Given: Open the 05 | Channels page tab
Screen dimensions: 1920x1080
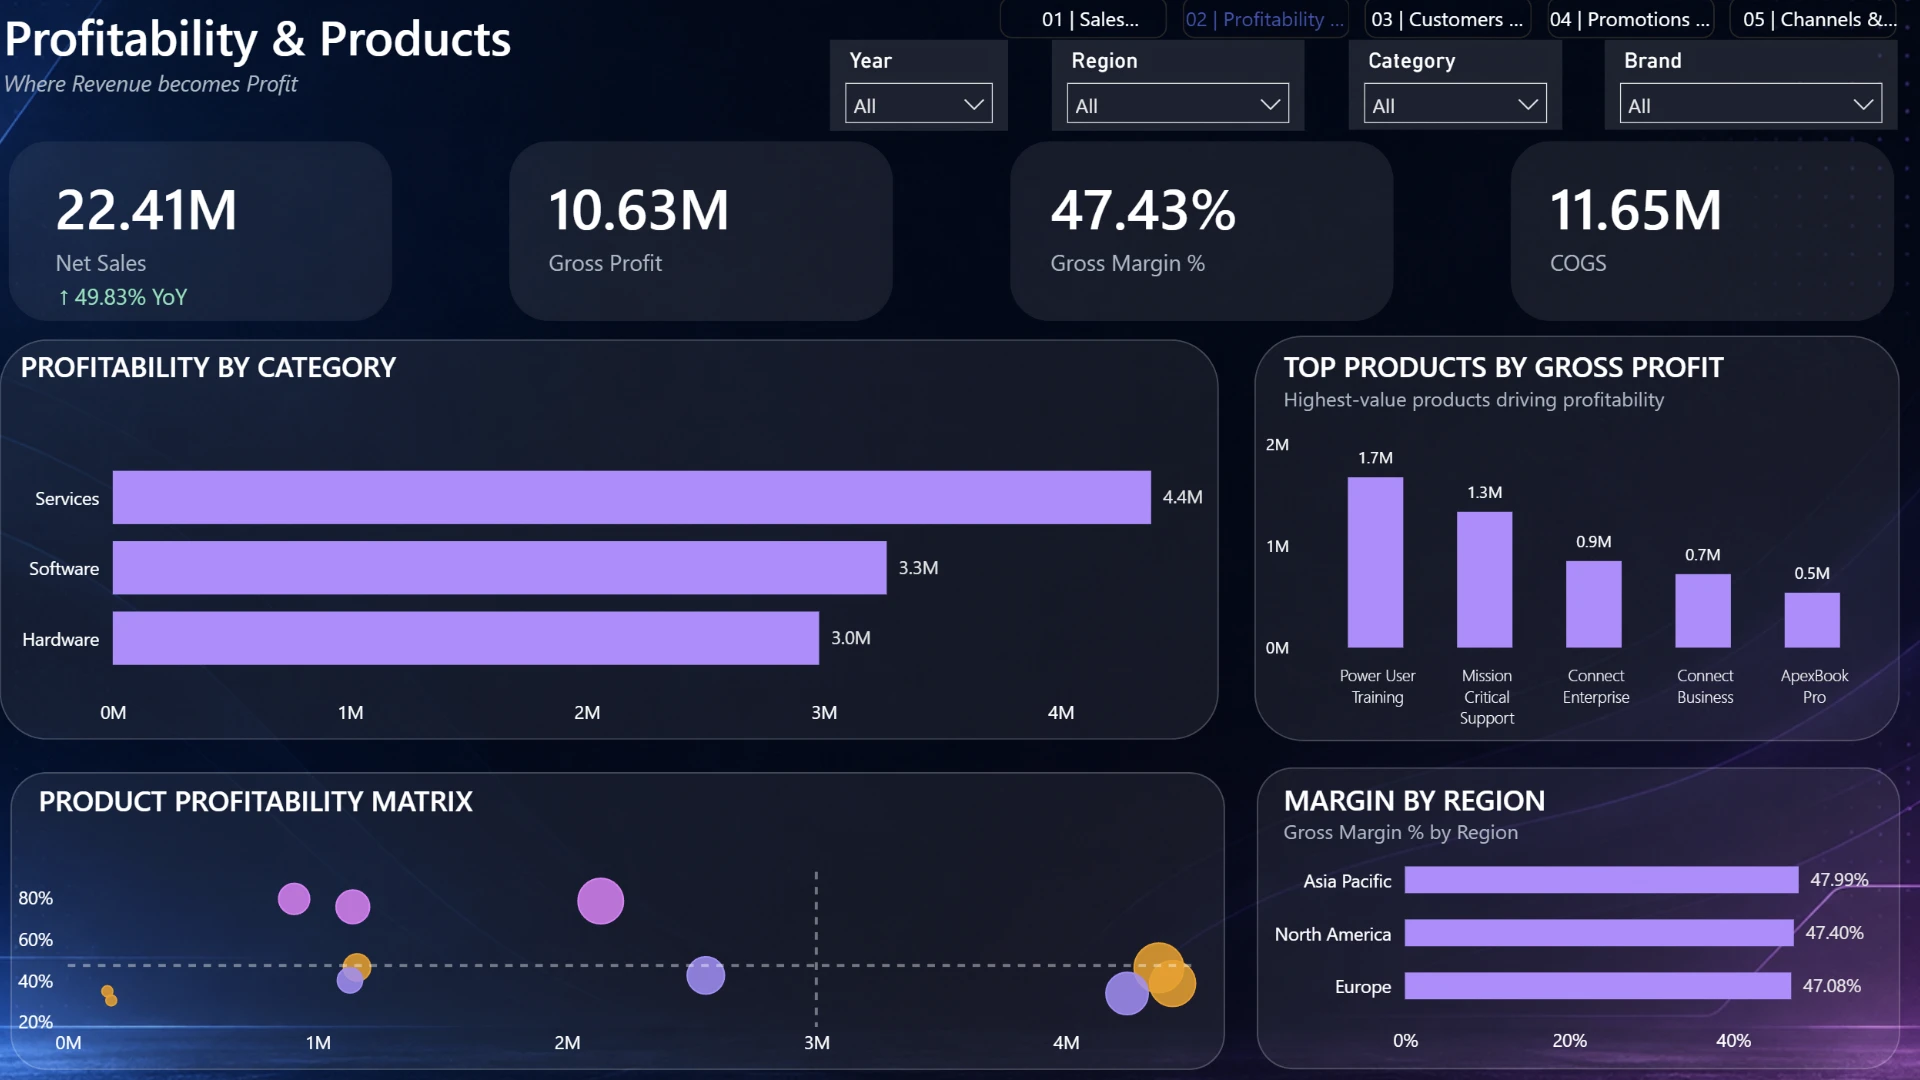Looking at the screenshot, I should 1815,19.
